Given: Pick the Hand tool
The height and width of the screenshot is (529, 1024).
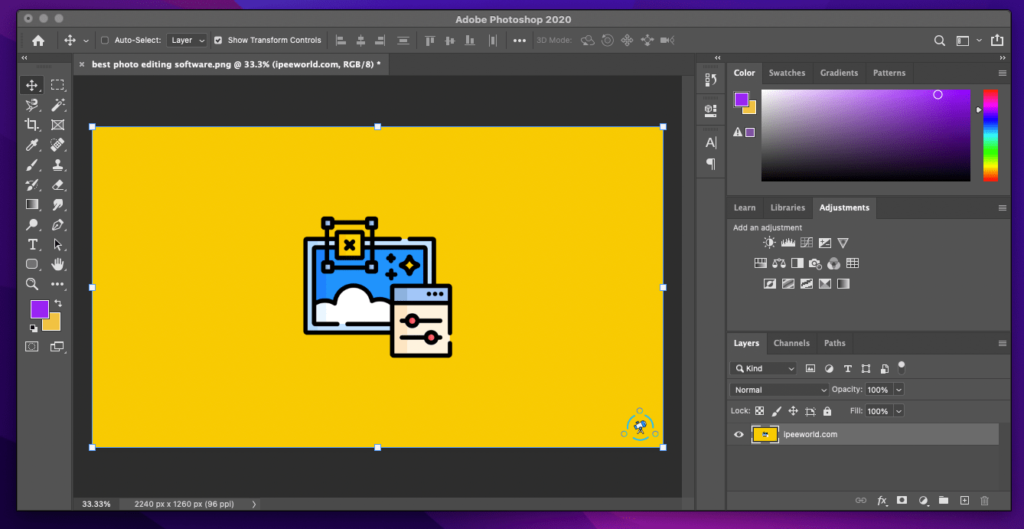Looking at the screenshot, I should [x=58, y=264].
